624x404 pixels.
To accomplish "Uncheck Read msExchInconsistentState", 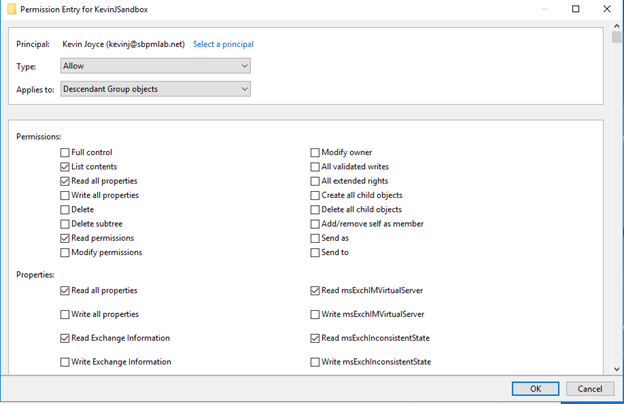I will click(x=315, y=338).
